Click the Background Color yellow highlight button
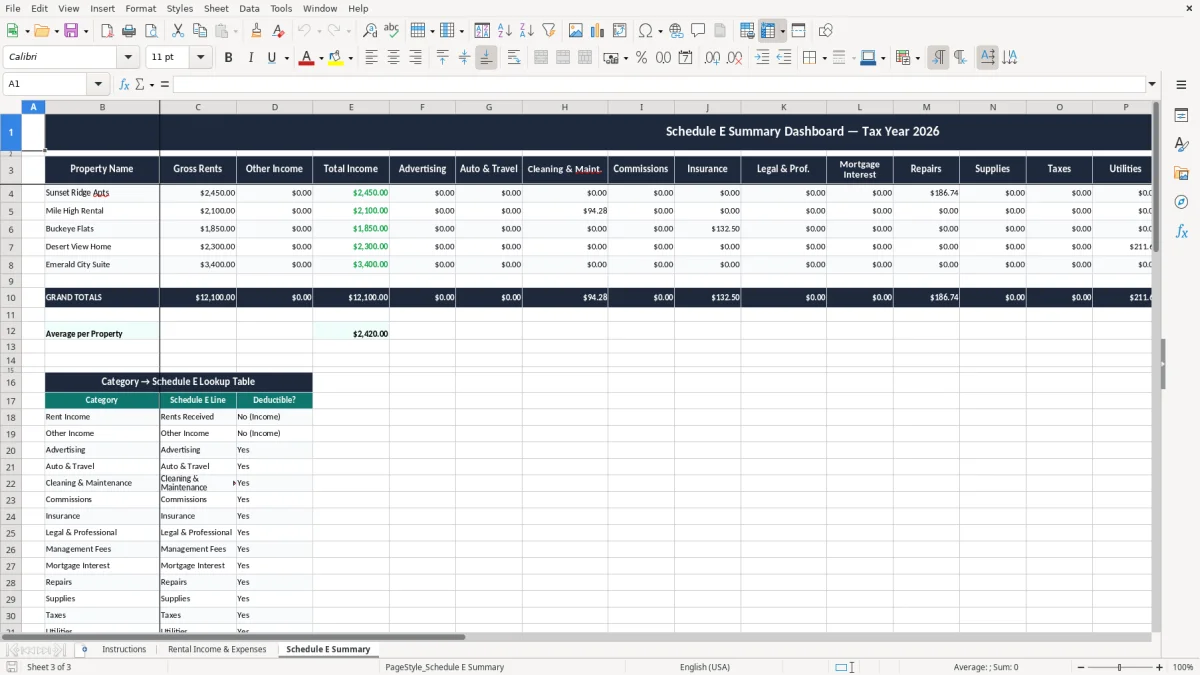 pos(336,58)
